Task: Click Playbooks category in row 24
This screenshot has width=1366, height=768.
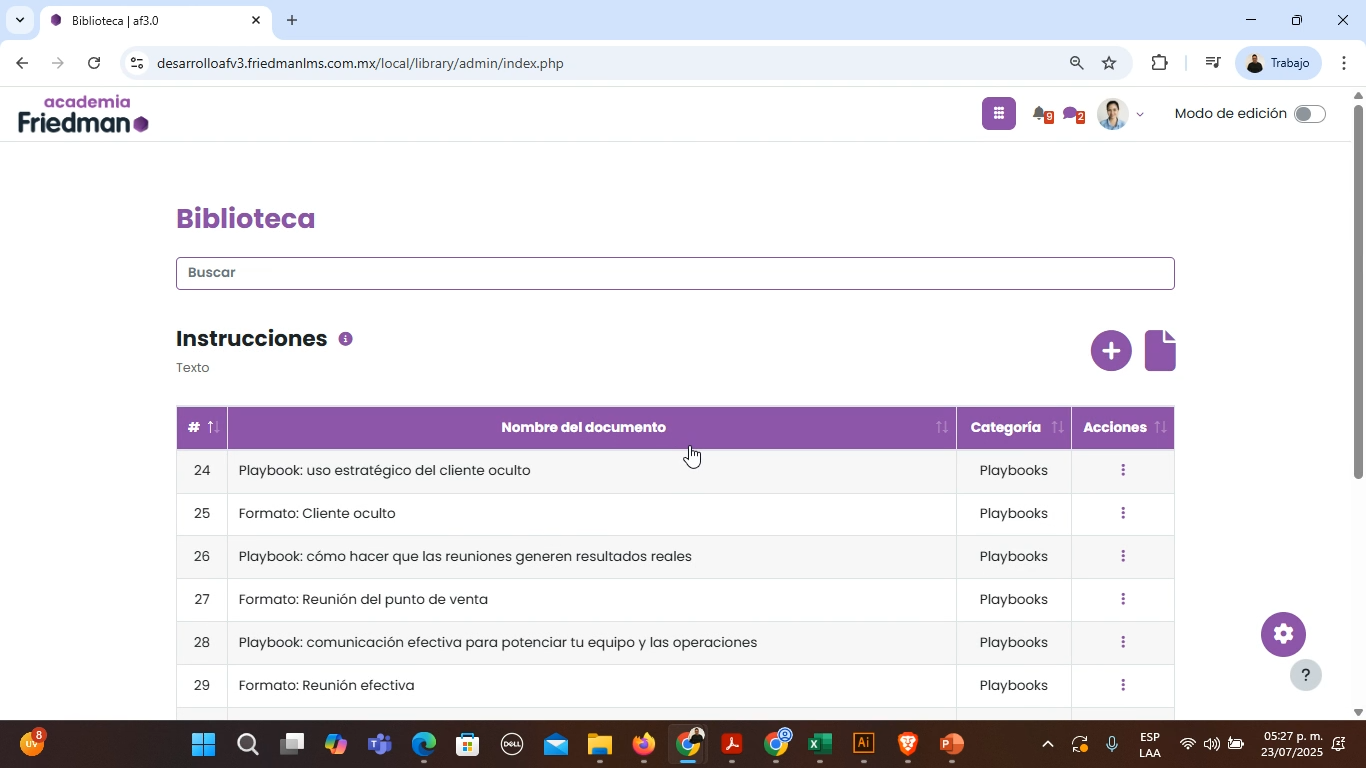Action: click(x=1013, y=470)
